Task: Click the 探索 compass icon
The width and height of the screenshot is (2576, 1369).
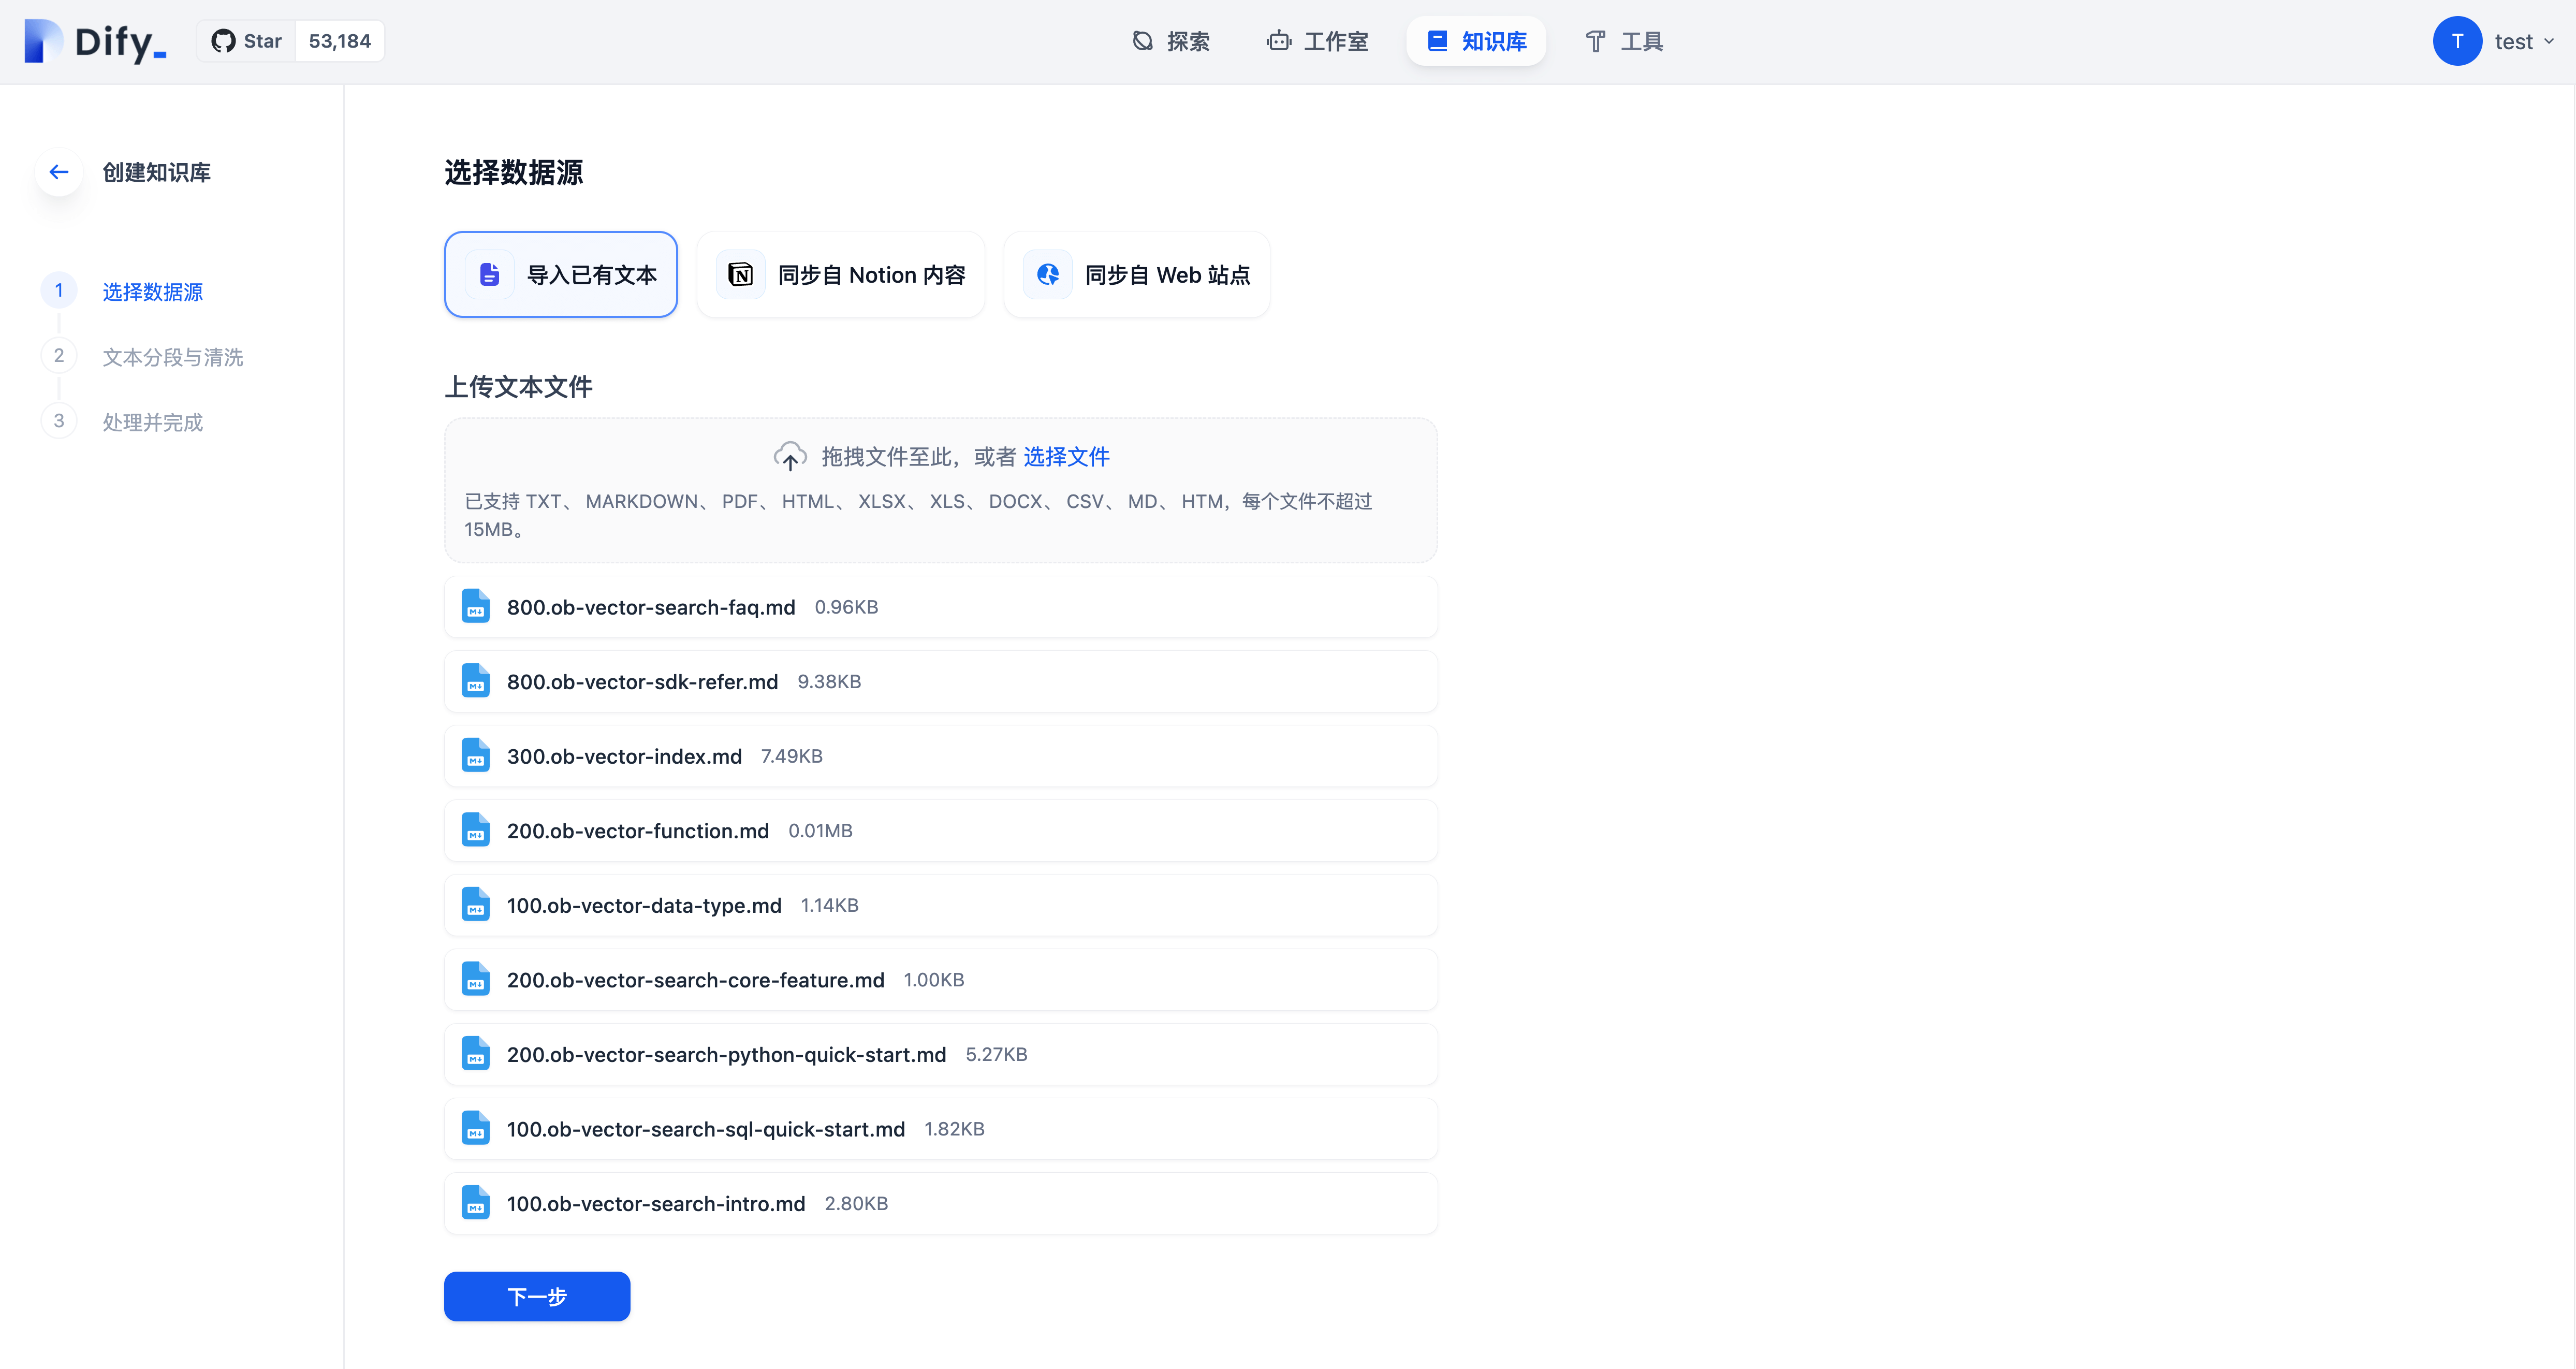Action: click(x=1143, y=41)
